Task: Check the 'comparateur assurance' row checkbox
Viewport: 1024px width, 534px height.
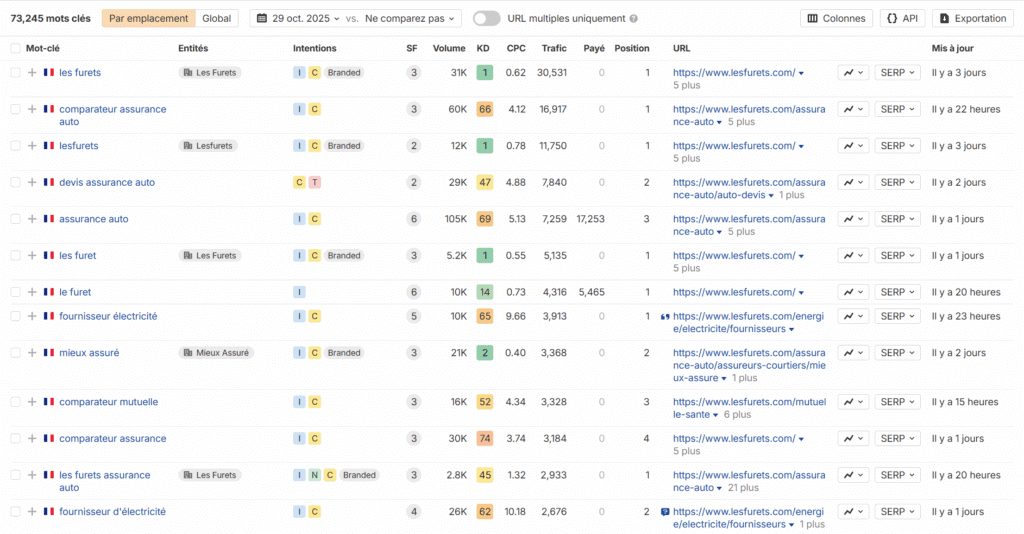Action: point(15,438)
